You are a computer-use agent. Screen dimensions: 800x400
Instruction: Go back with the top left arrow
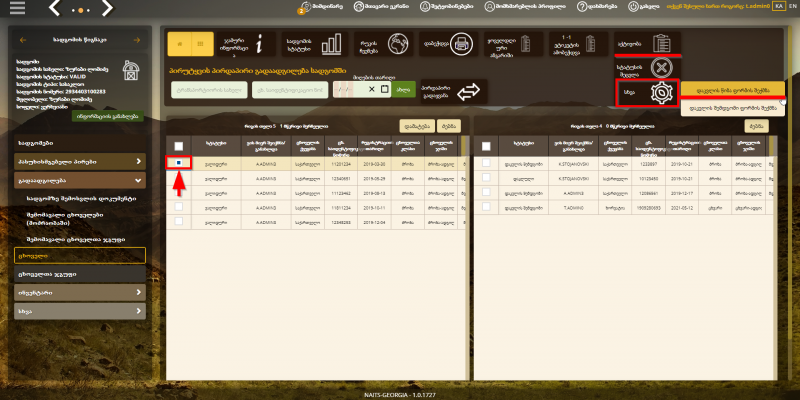pos(55,8)
